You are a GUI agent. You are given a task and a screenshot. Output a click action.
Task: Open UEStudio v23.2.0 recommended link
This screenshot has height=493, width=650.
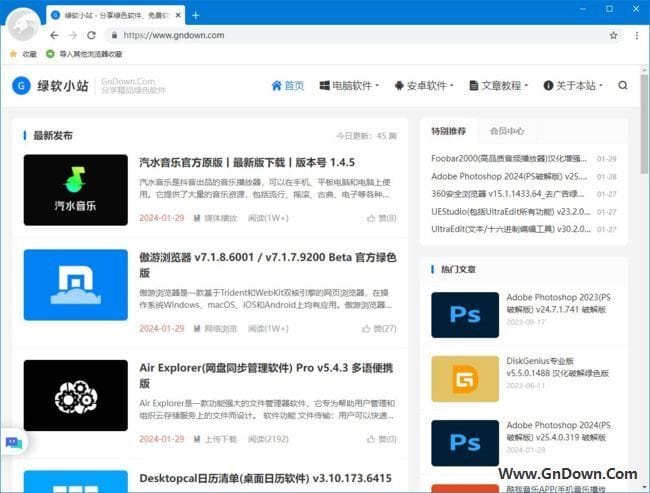[511, 212]
